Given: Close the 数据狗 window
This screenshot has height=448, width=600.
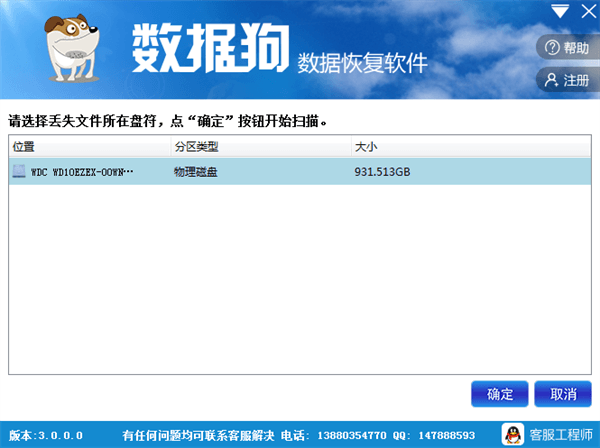Looking at the screenshot, I should 589,11.
